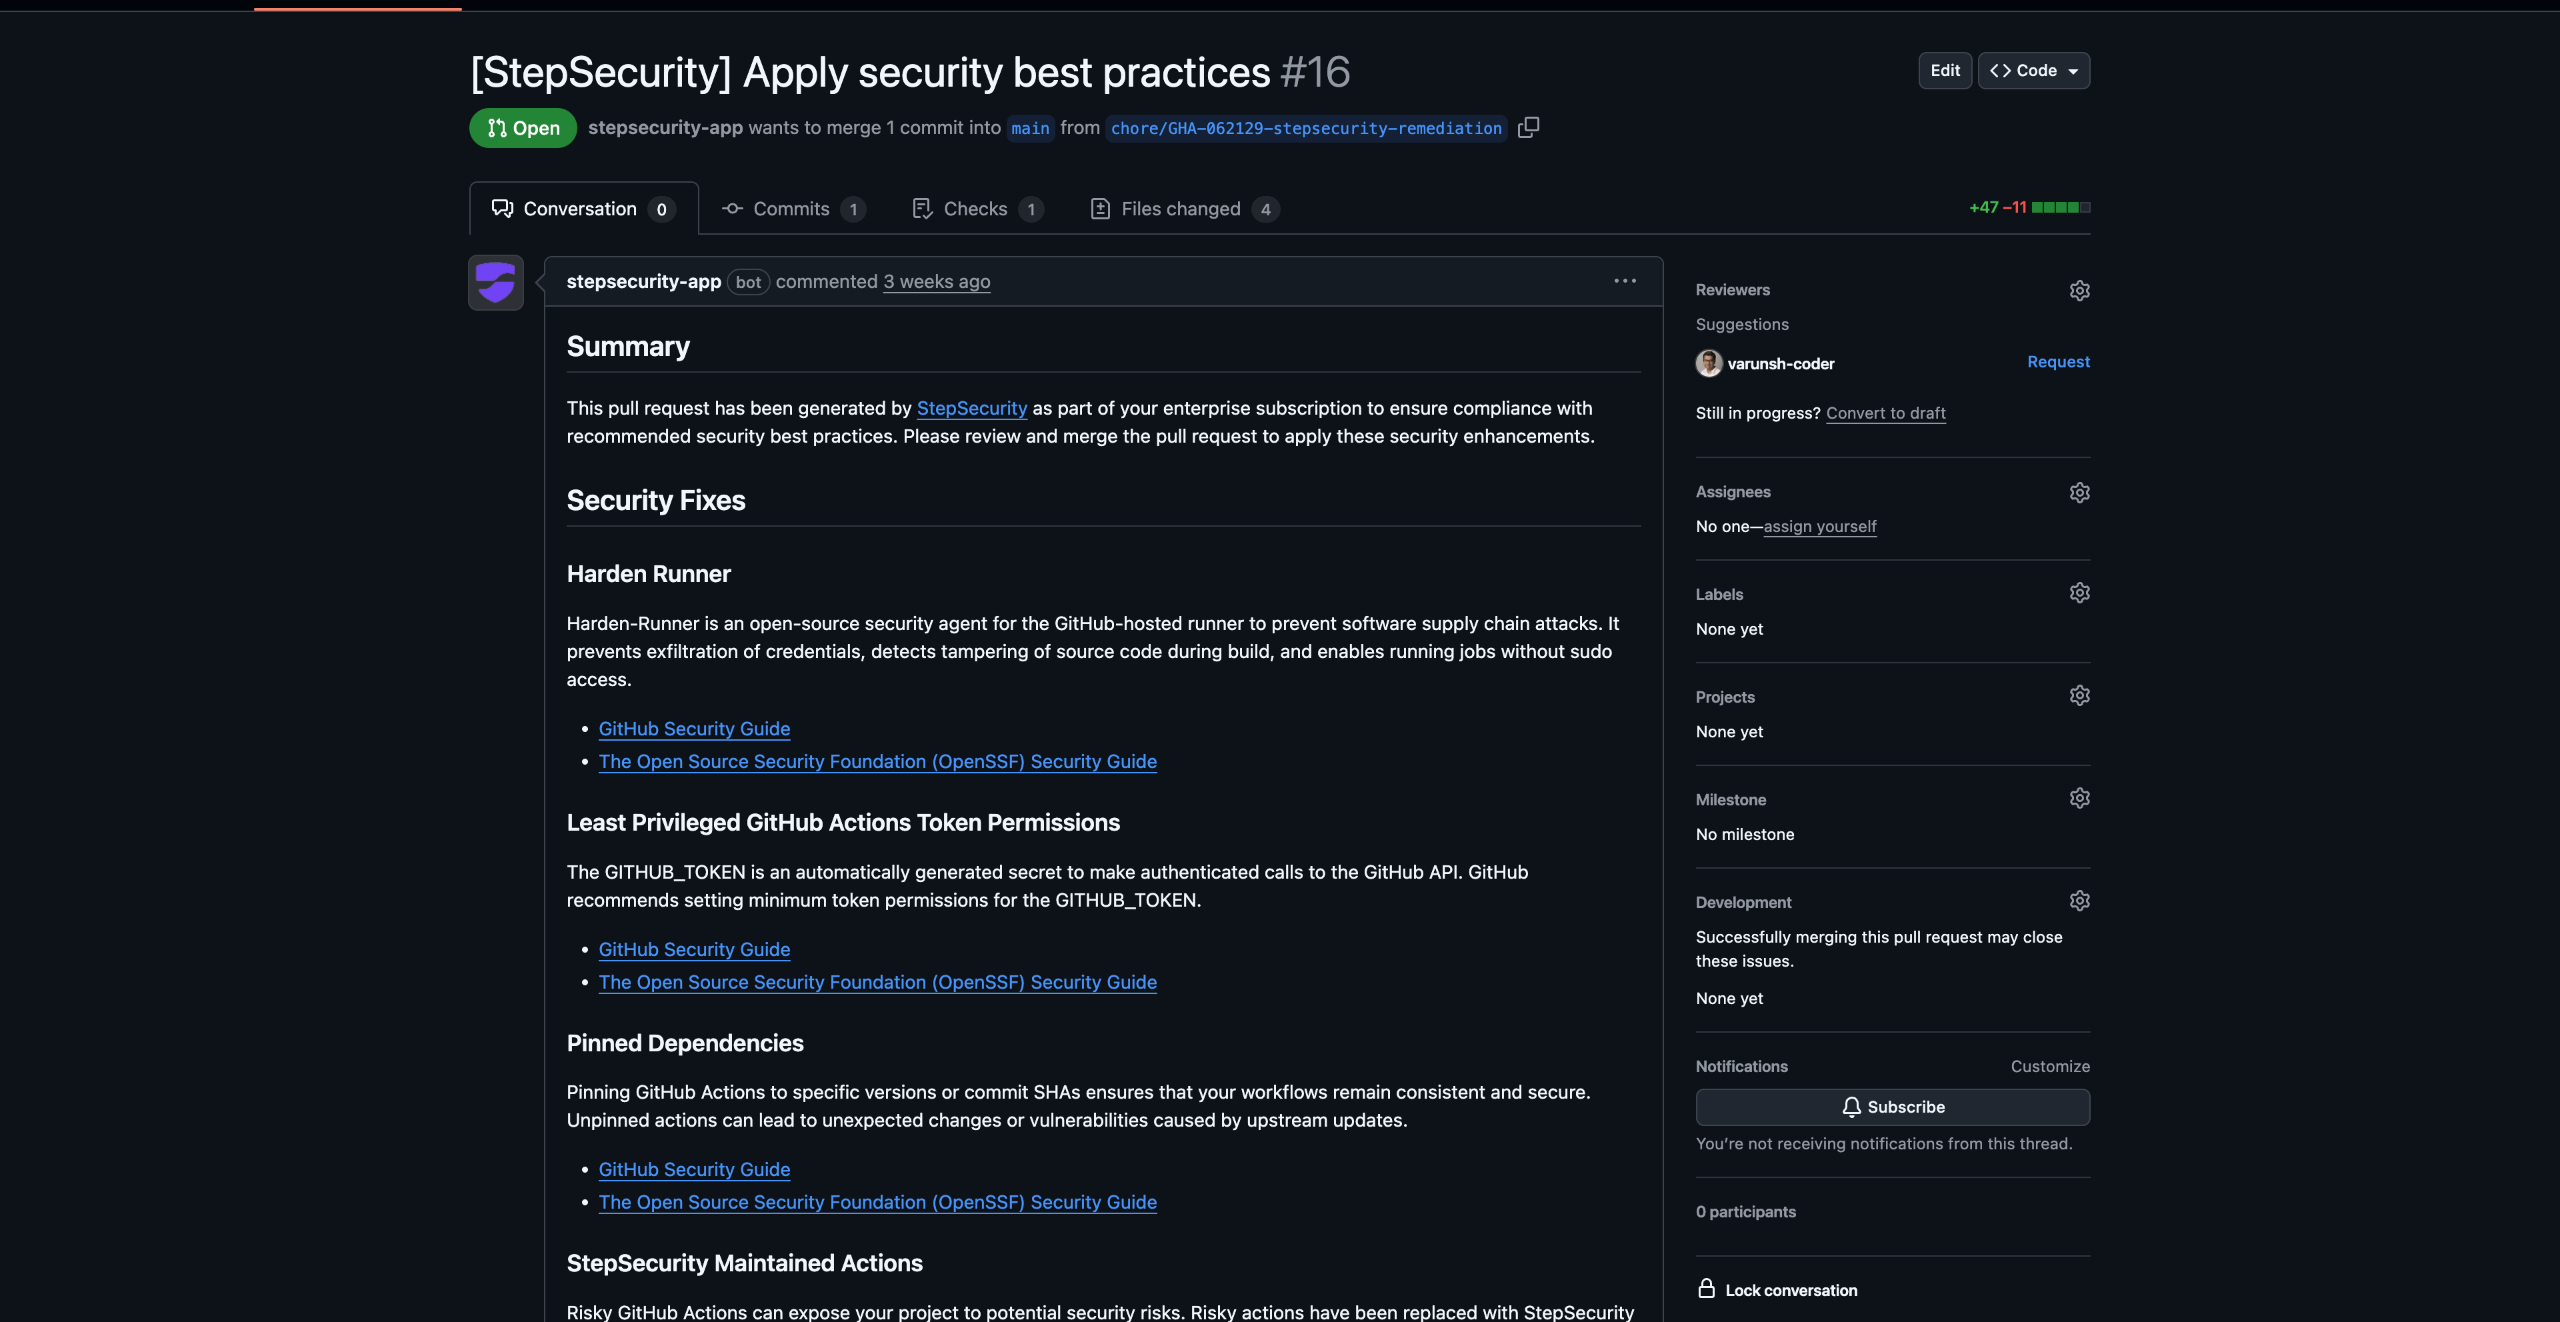Open Projects gear settings
The height and width of the screenshot is (1322, 2560).
pyautogui.click(x=2079, y=695)
